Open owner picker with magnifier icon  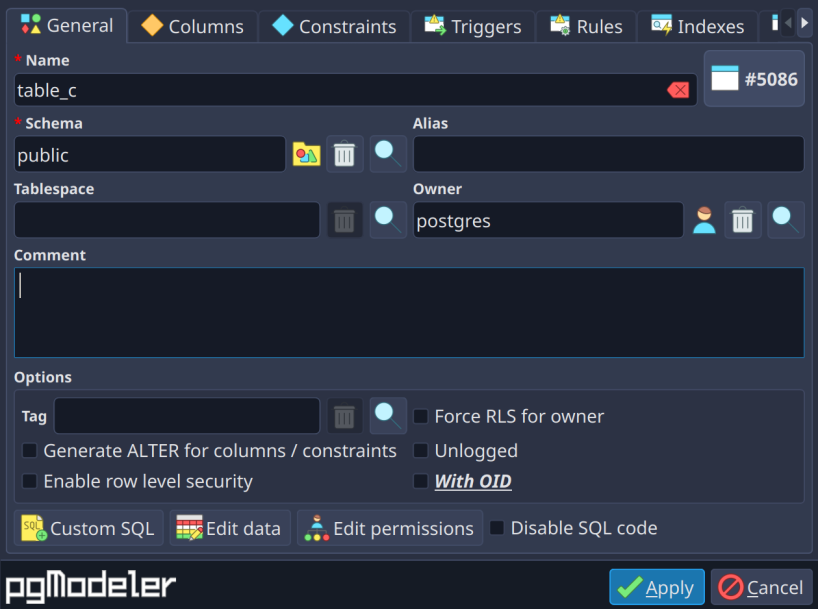click(x=786, y=220)
